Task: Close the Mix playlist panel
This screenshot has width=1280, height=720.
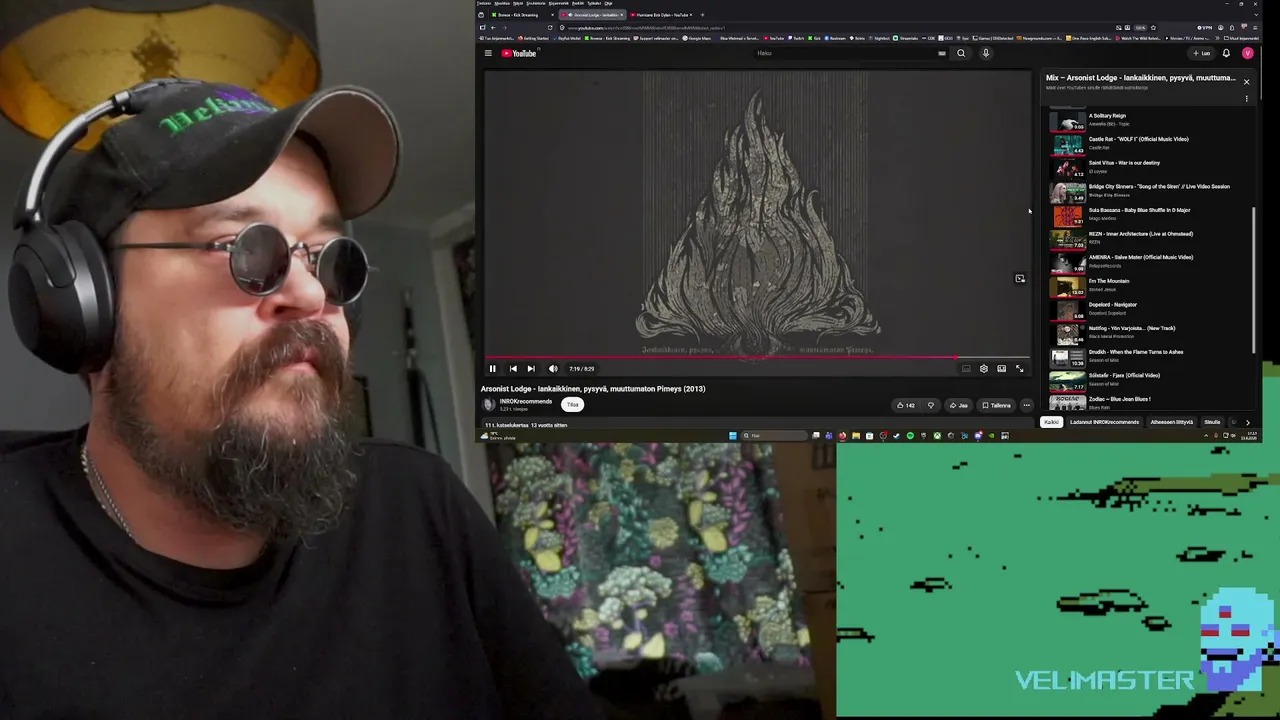Action: point(1246,81)
